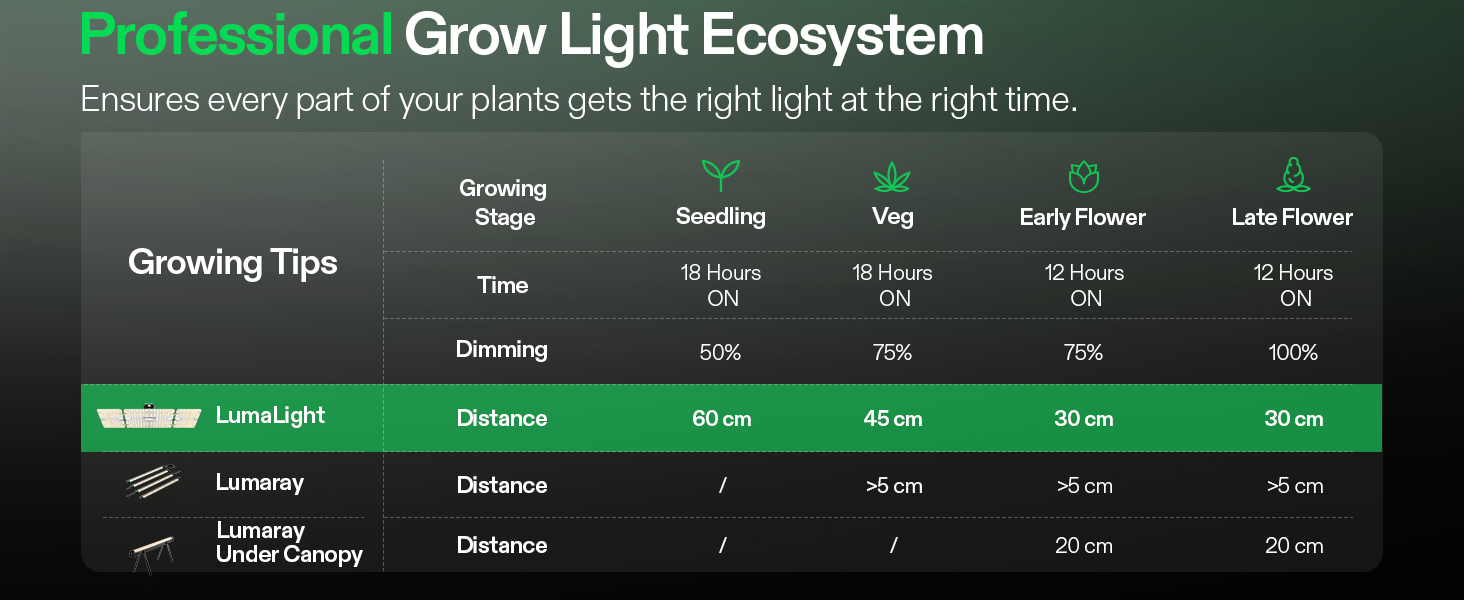1464x600 pixels.
Task: Click the 45 cm Veg distance cell
Action: click(x=892, y=419)
